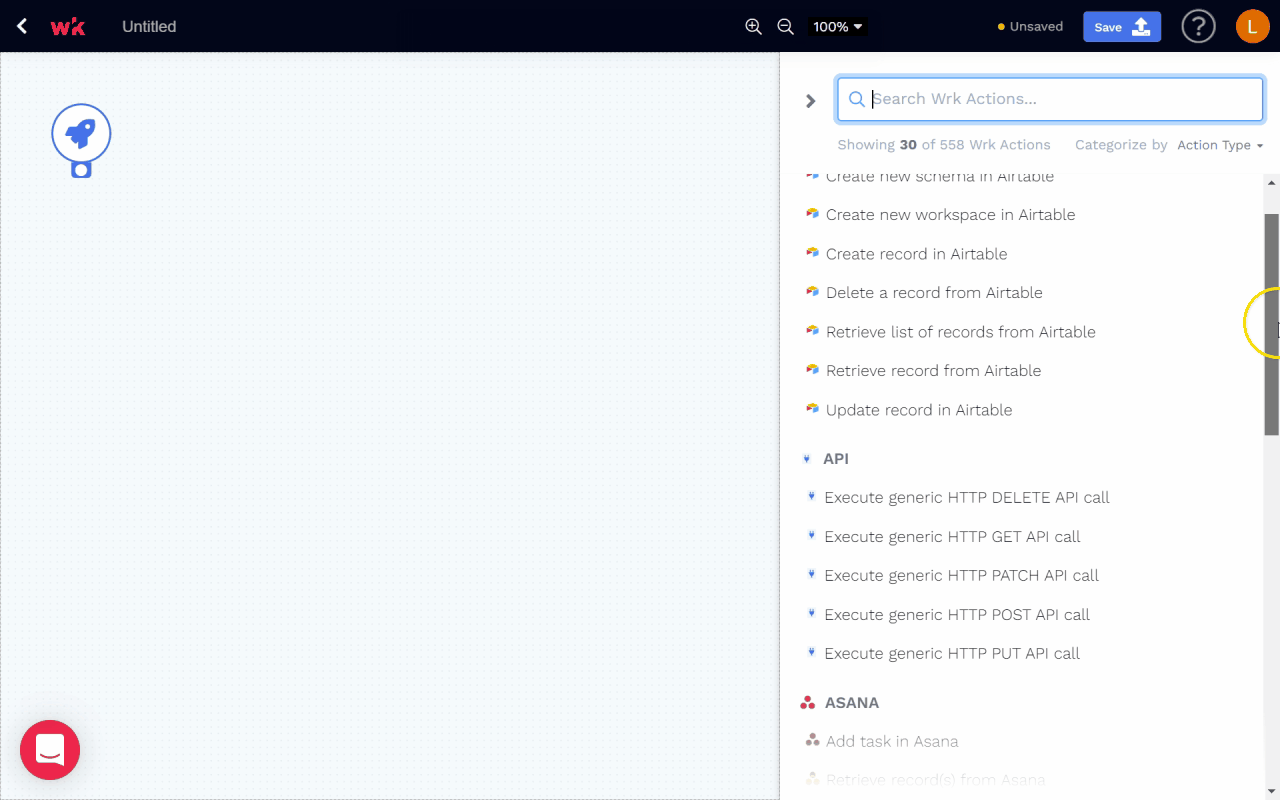Image resolution: width=1280 pixels, height=800 pixels.
Task: Click Airtable icon beside Create new workspace
Action: coord(813,214)
